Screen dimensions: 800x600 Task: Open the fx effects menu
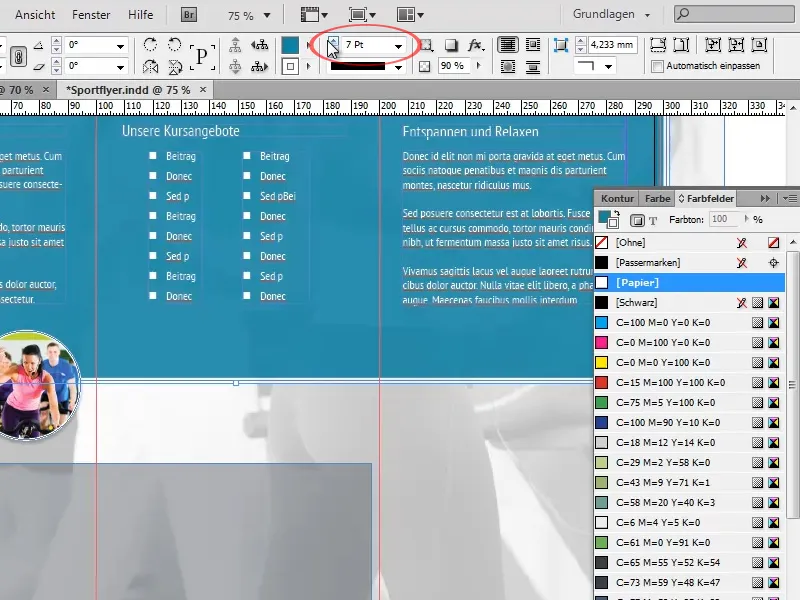tap(476, 45)
